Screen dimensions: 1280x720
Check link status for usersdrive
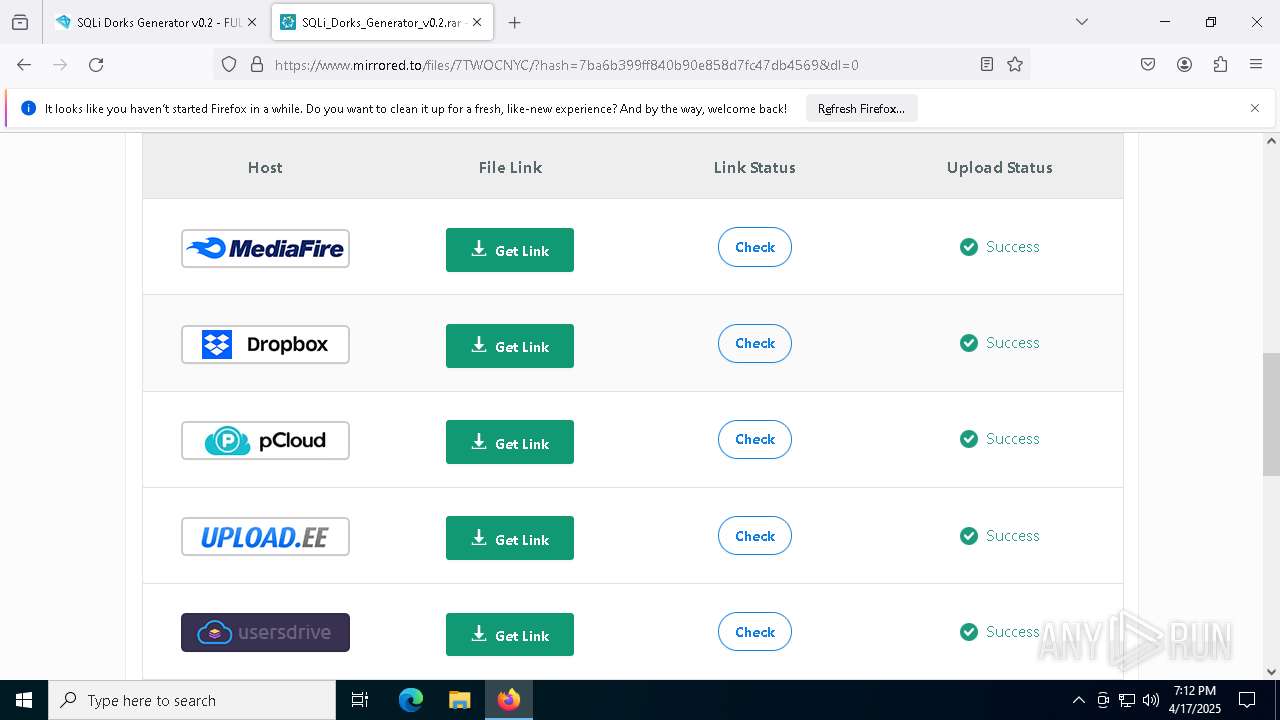coord(755,632)
